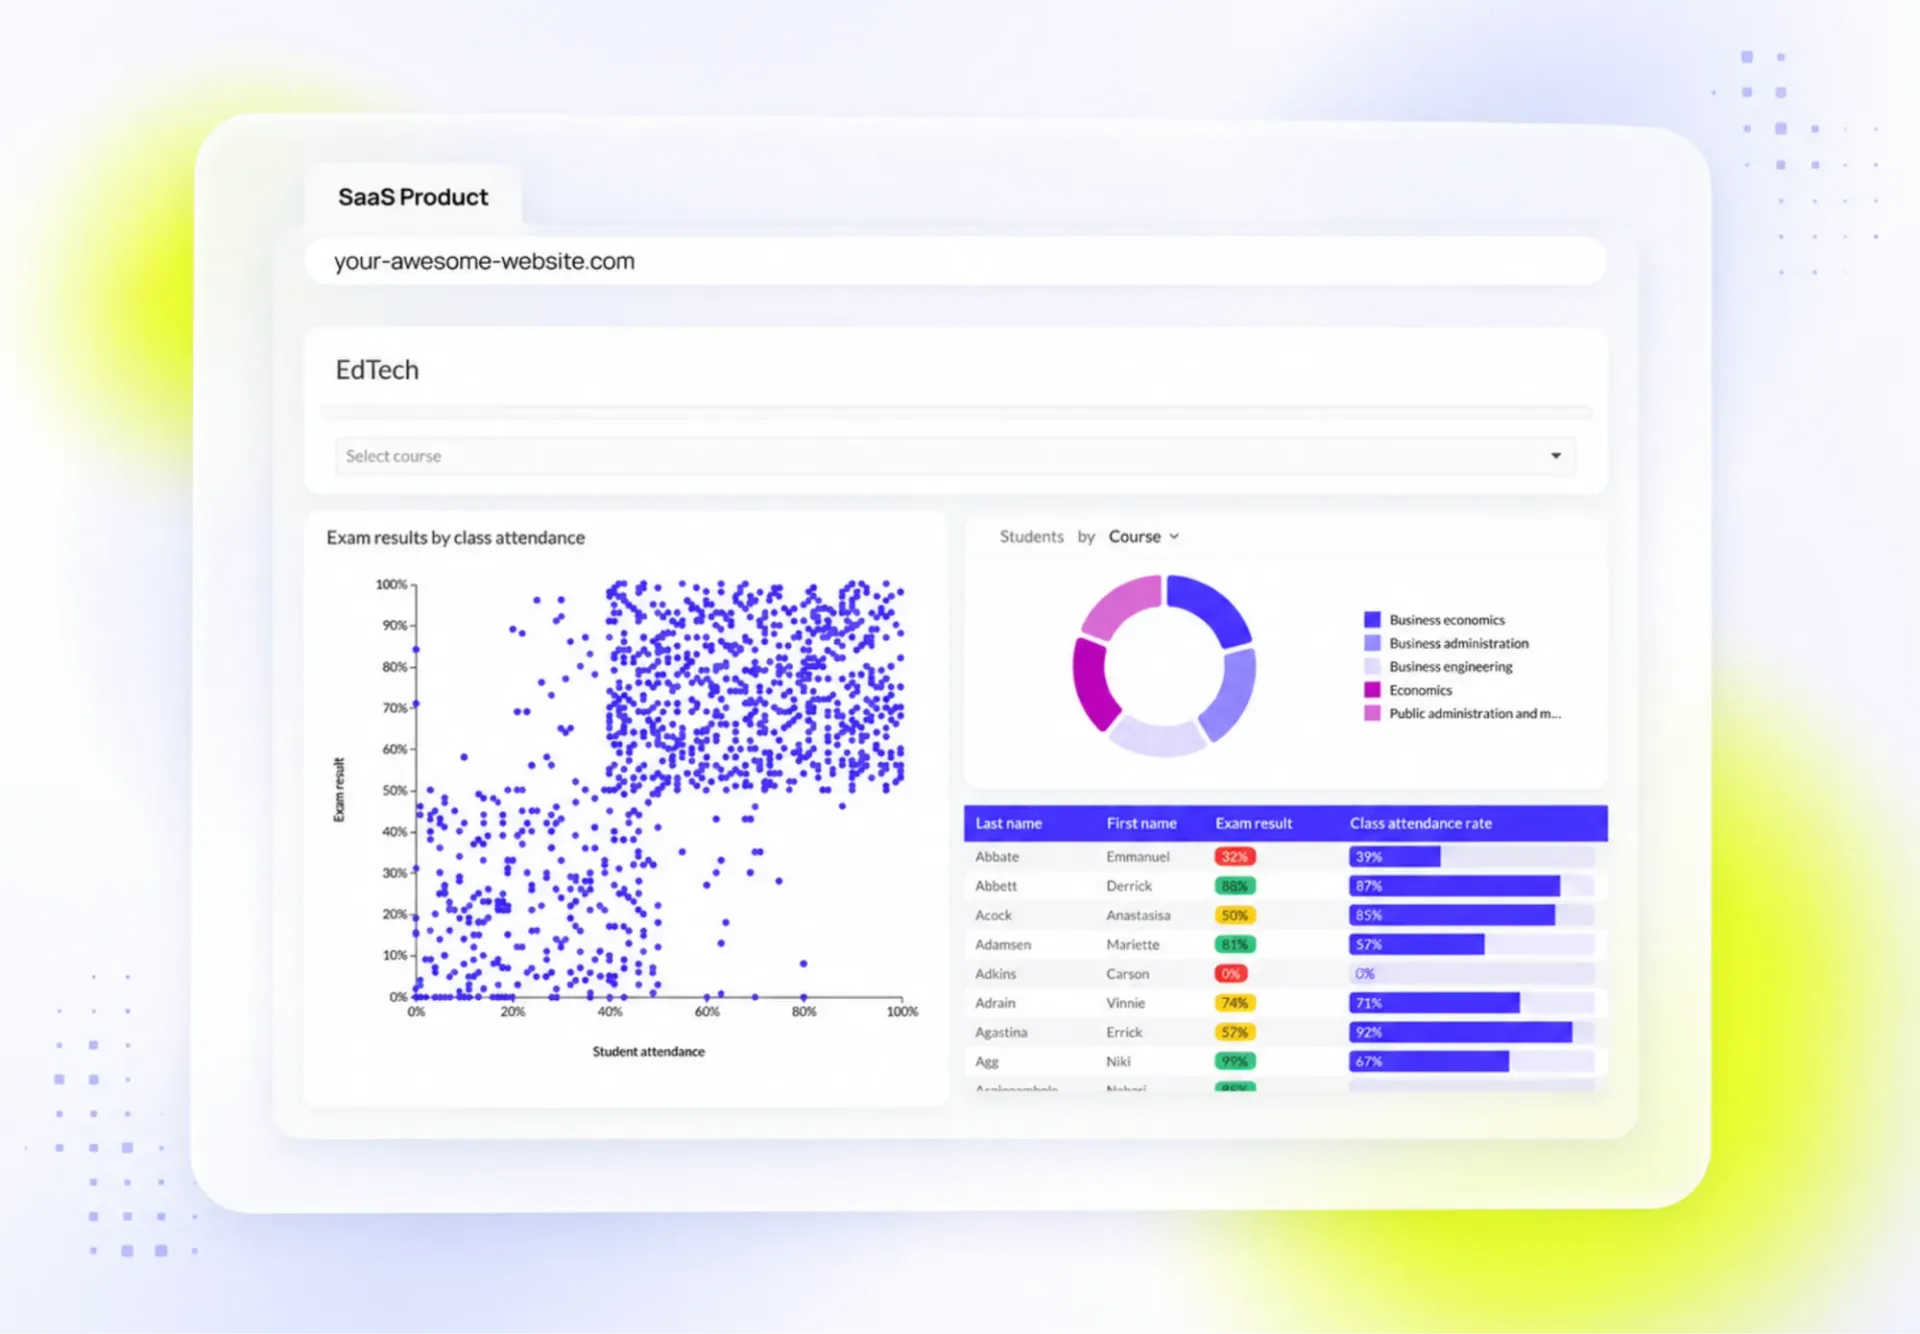Click the 71% attendance bar for Adrain
Image resolution: width=1920 pixels, height=1334 pixels.
(x=1434, y=1003)
